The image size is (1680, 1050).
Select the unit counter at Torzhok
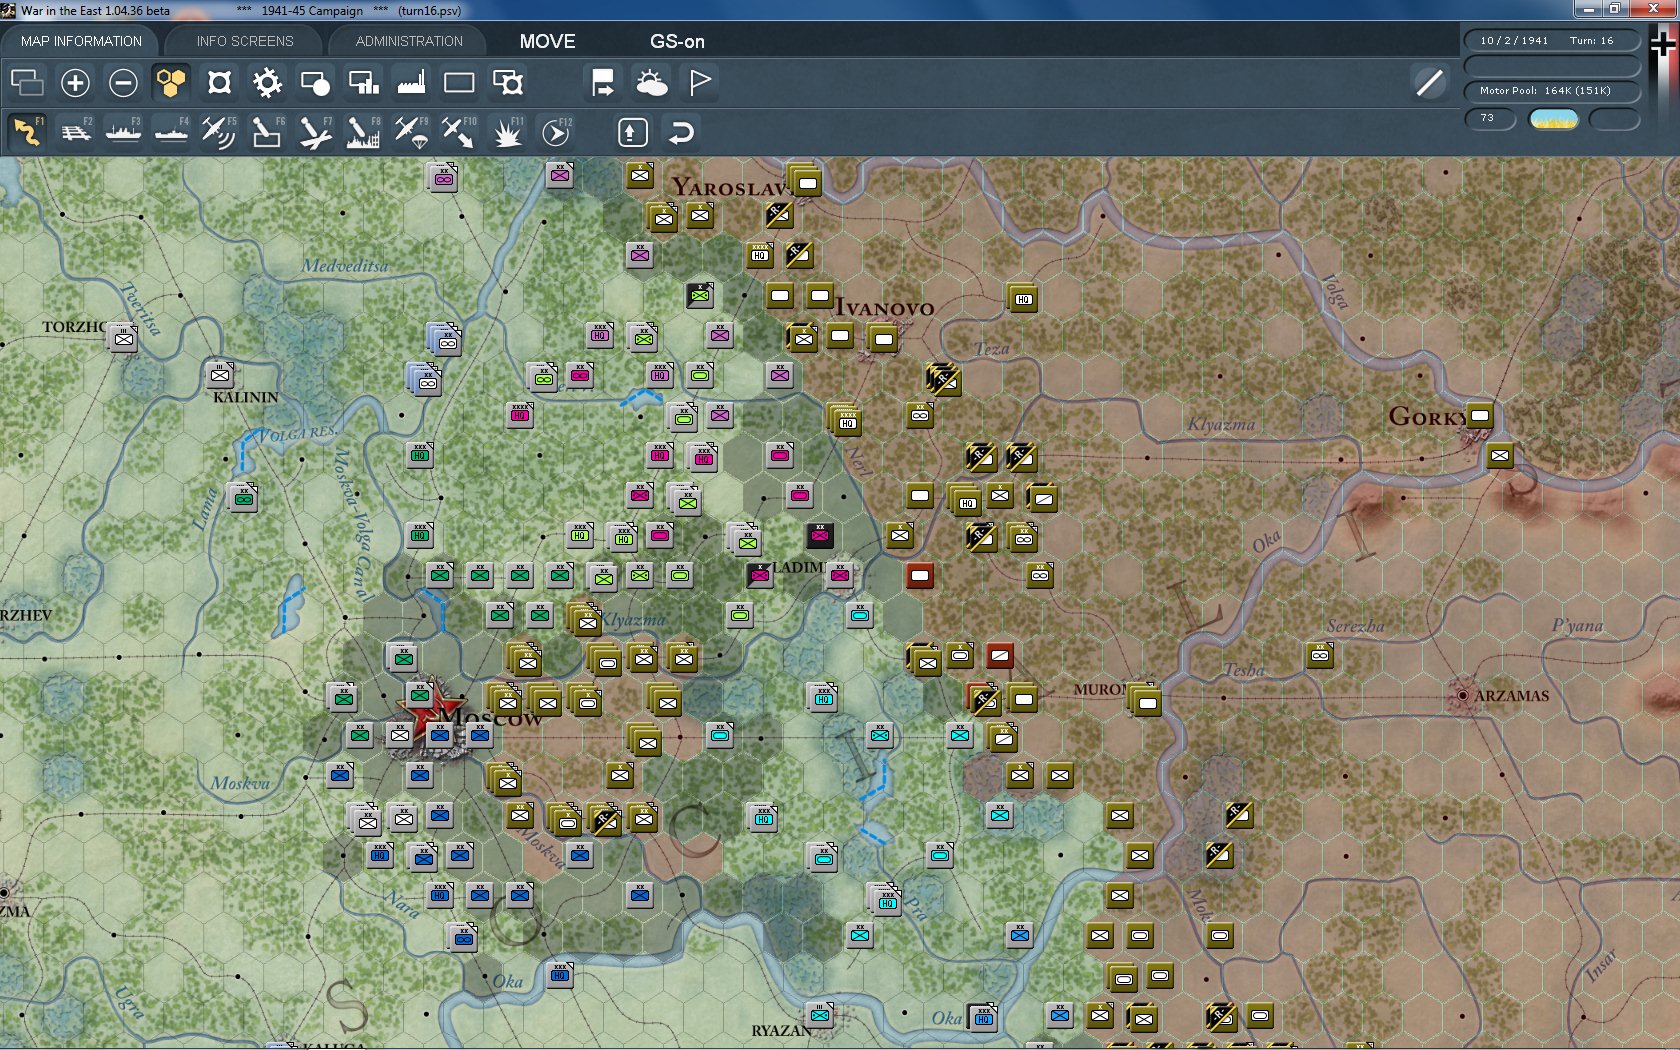(123, 338)
